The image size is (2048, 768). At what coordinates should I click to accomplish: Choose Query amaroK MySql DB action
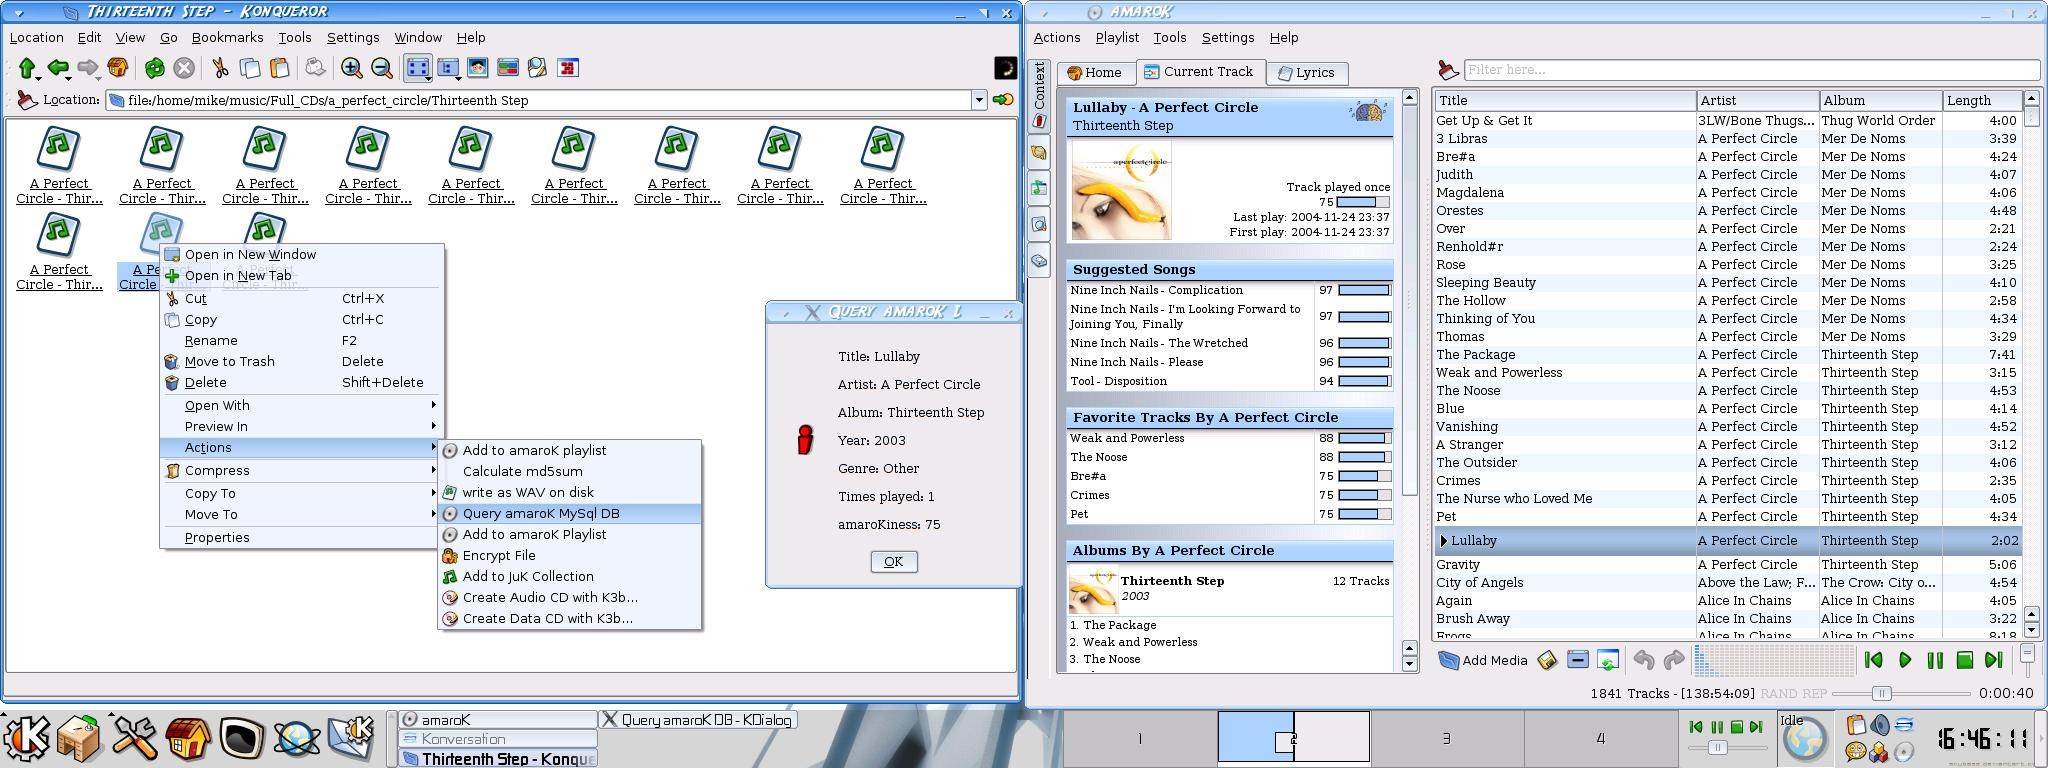pyautogui.click(x=569, y=513)
